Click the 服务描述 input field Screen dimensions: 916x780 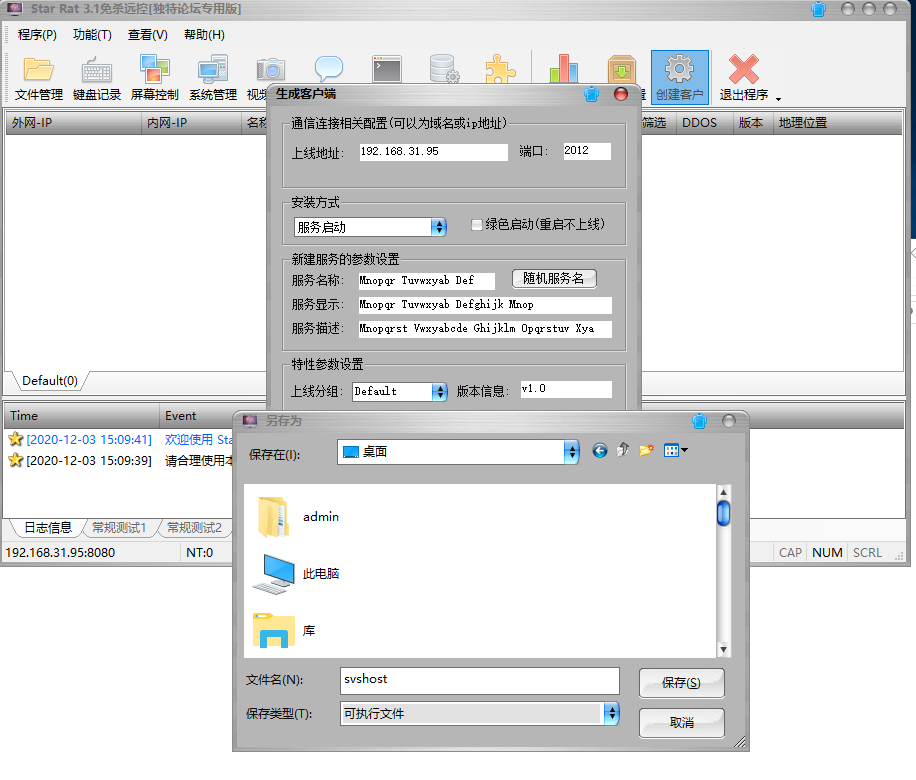tap(485, 328)
